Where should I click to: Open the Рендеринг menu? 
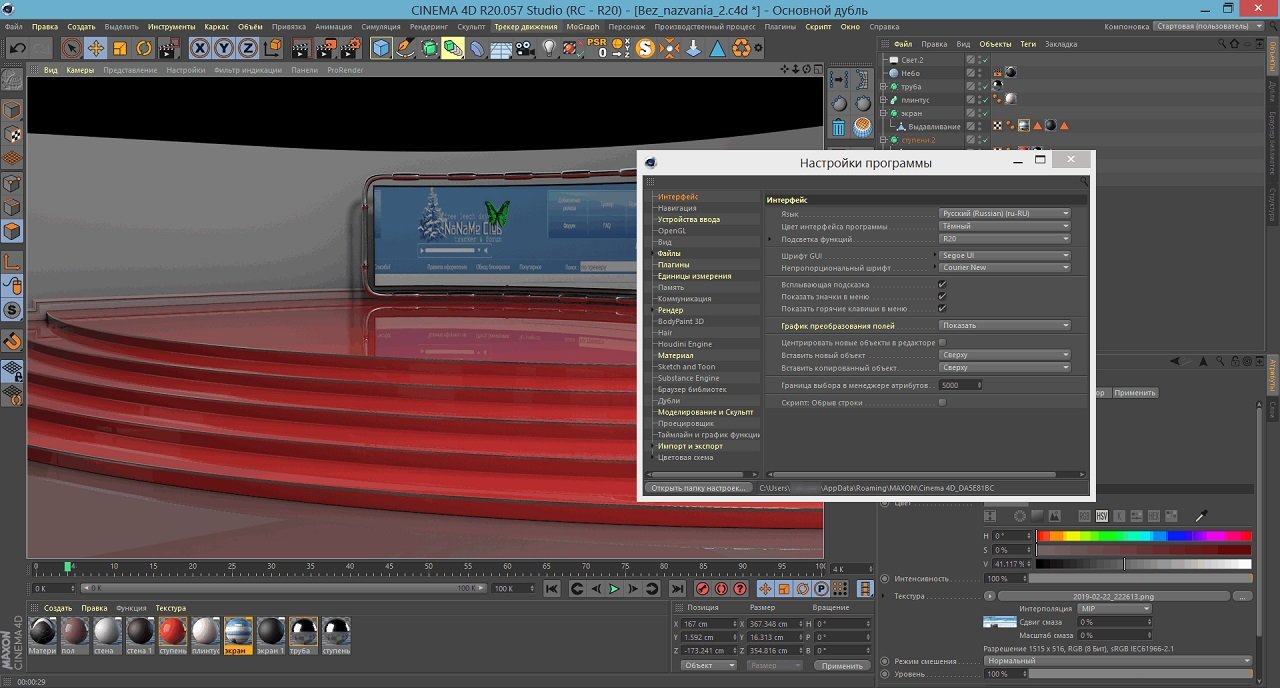(x=428, y=27)
